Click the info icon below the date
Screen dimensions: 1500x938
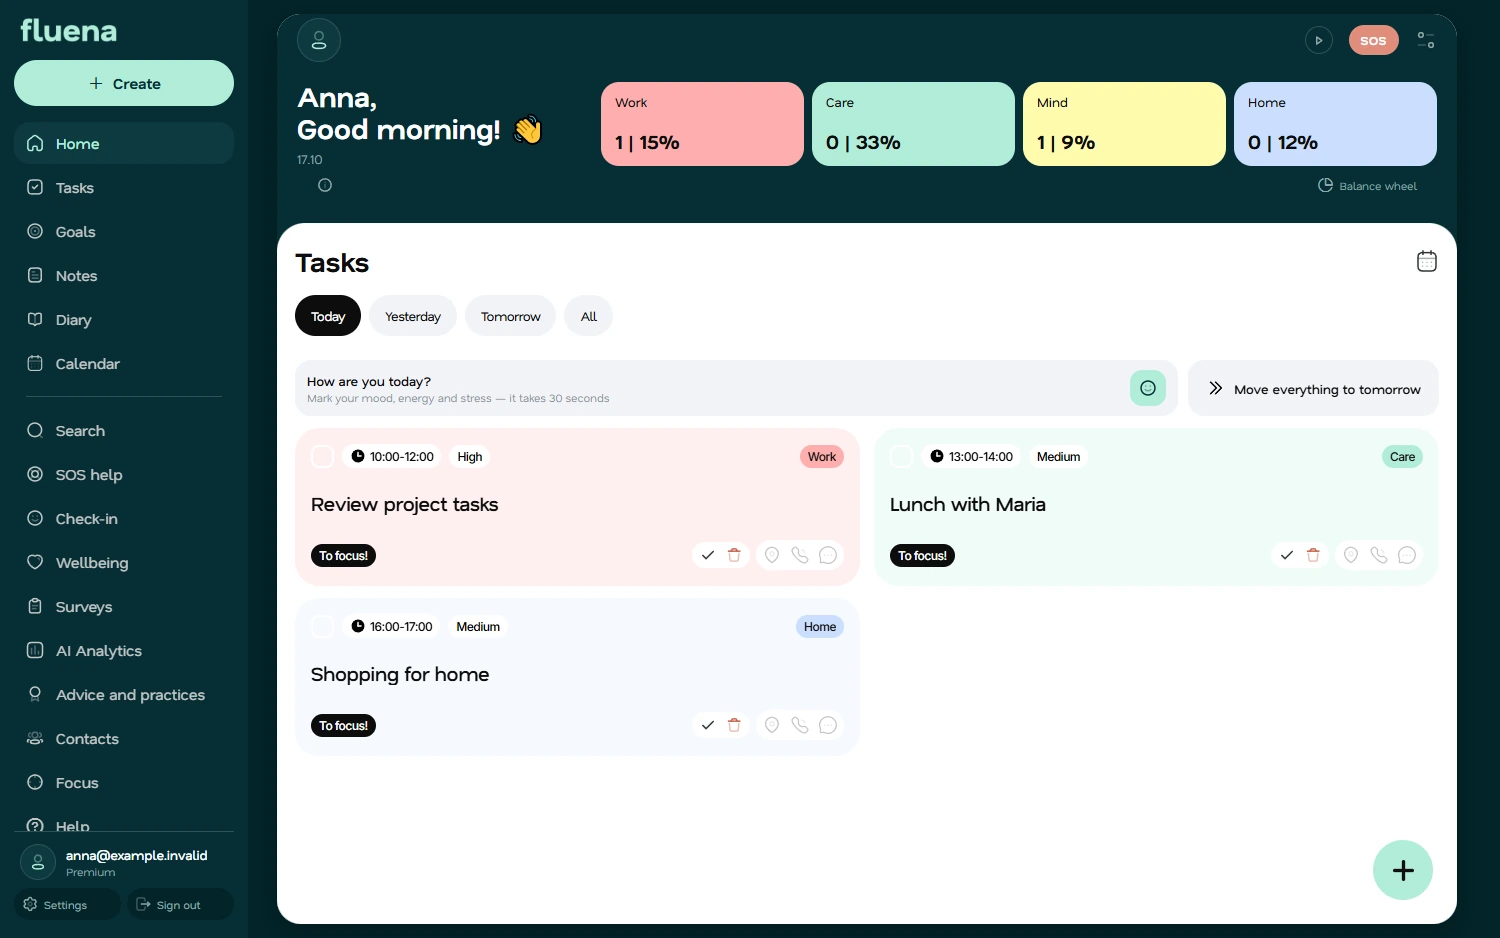tap(325, 185)
